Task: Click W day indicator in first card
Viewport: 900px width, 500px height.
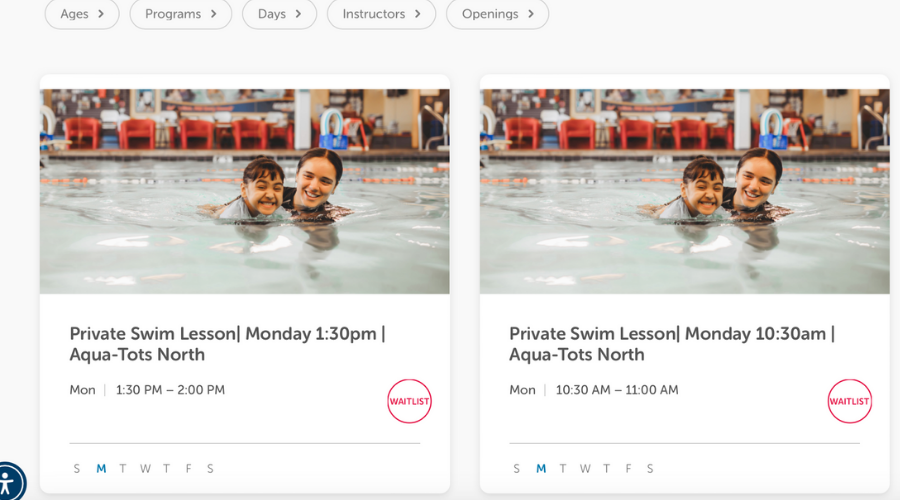Action: 145,468
